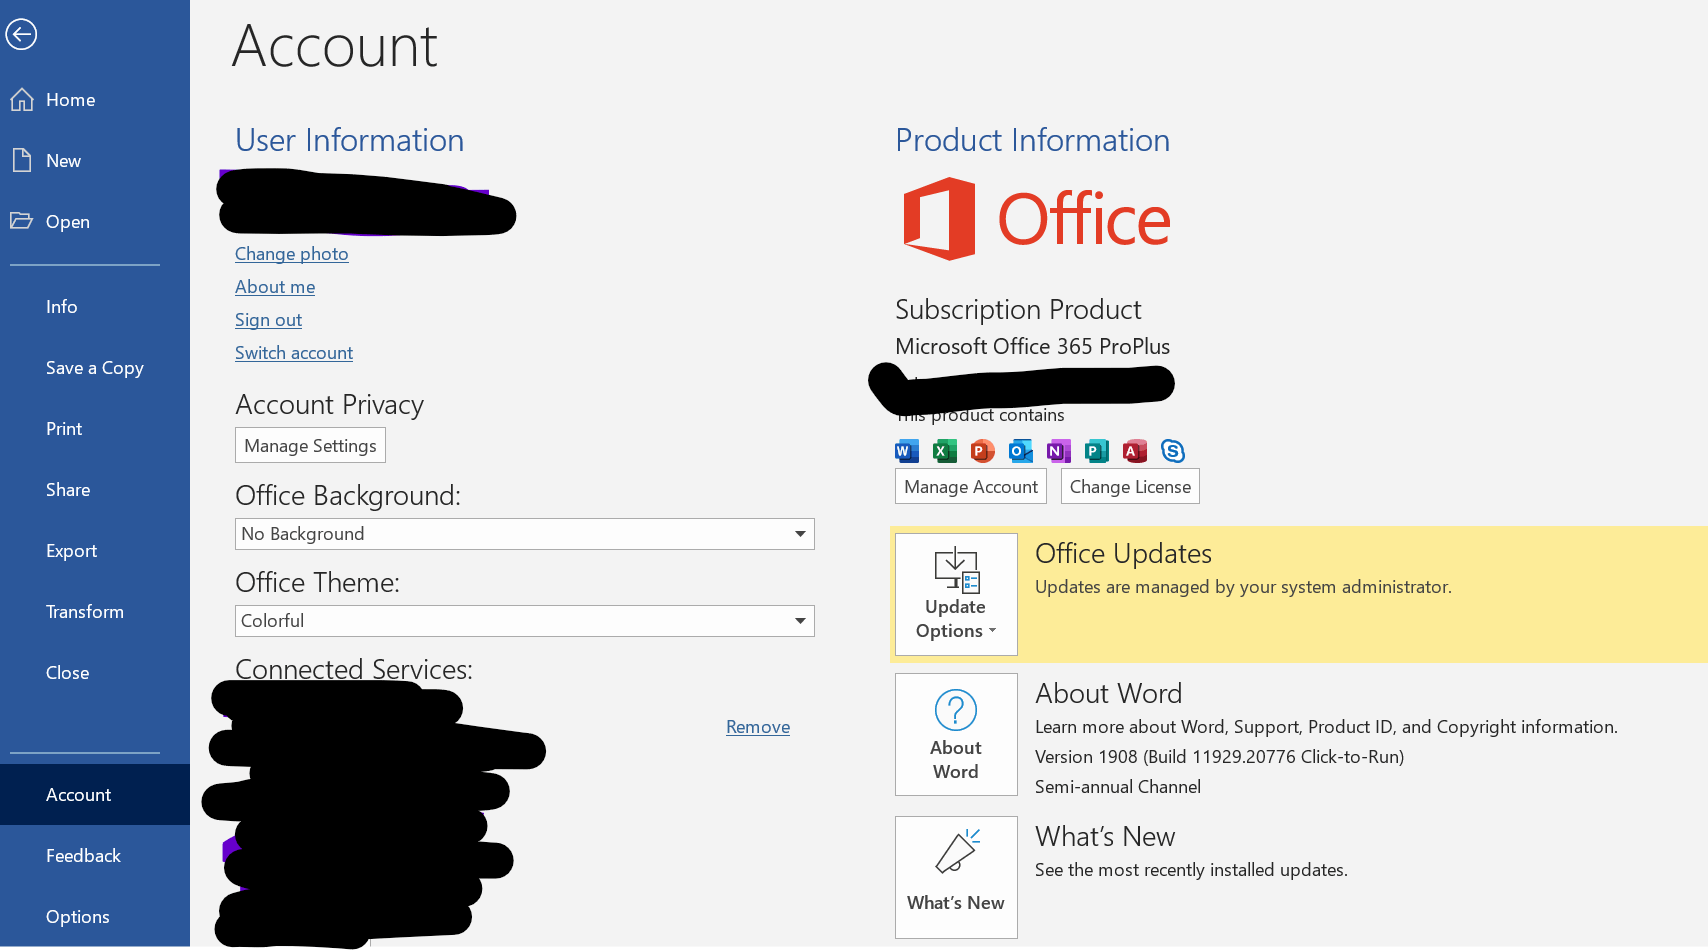Click the 'Microsoft Office 365 ProPlus' text

1032,347
